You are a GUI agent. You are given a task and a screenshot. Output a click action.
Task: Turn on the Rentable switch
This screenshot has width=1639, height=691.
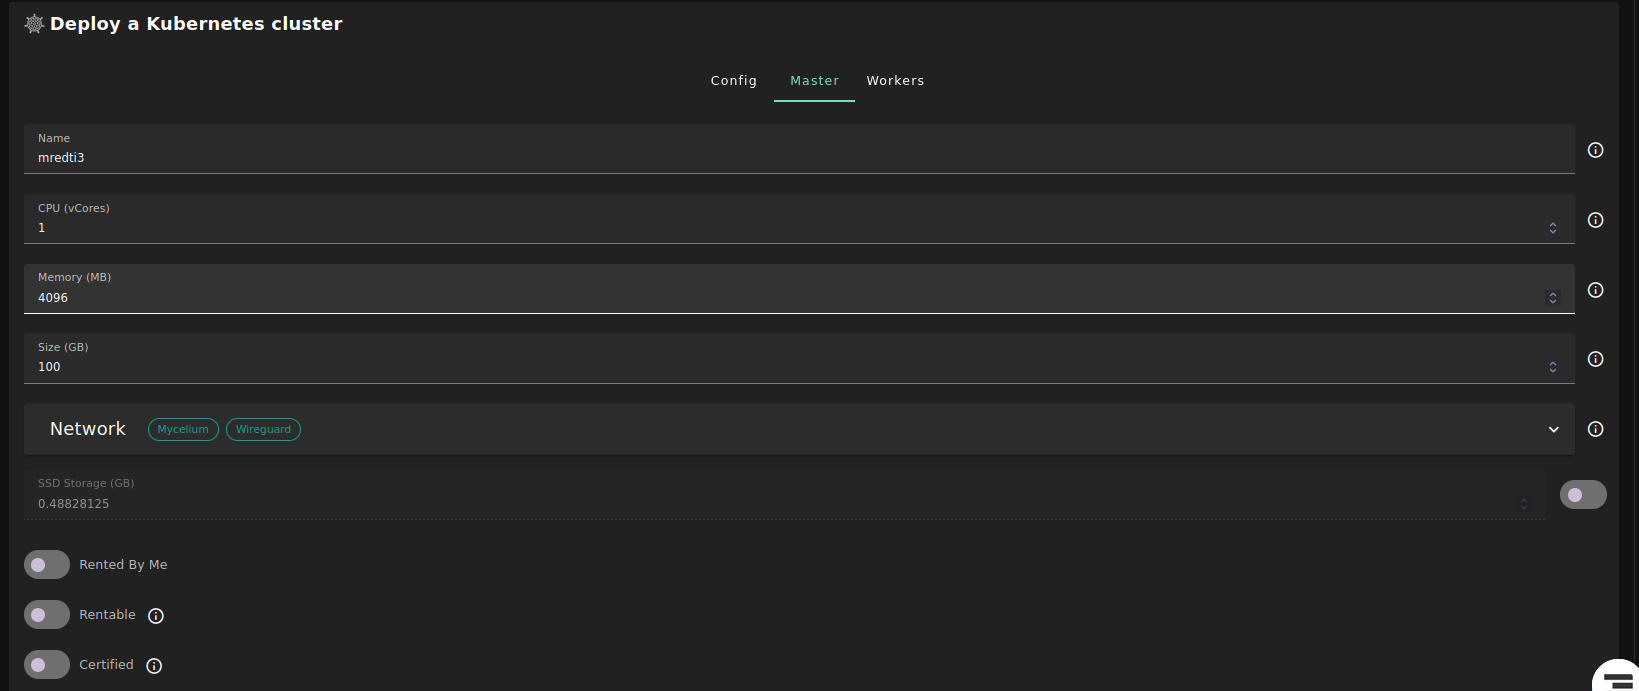(47, 615)
